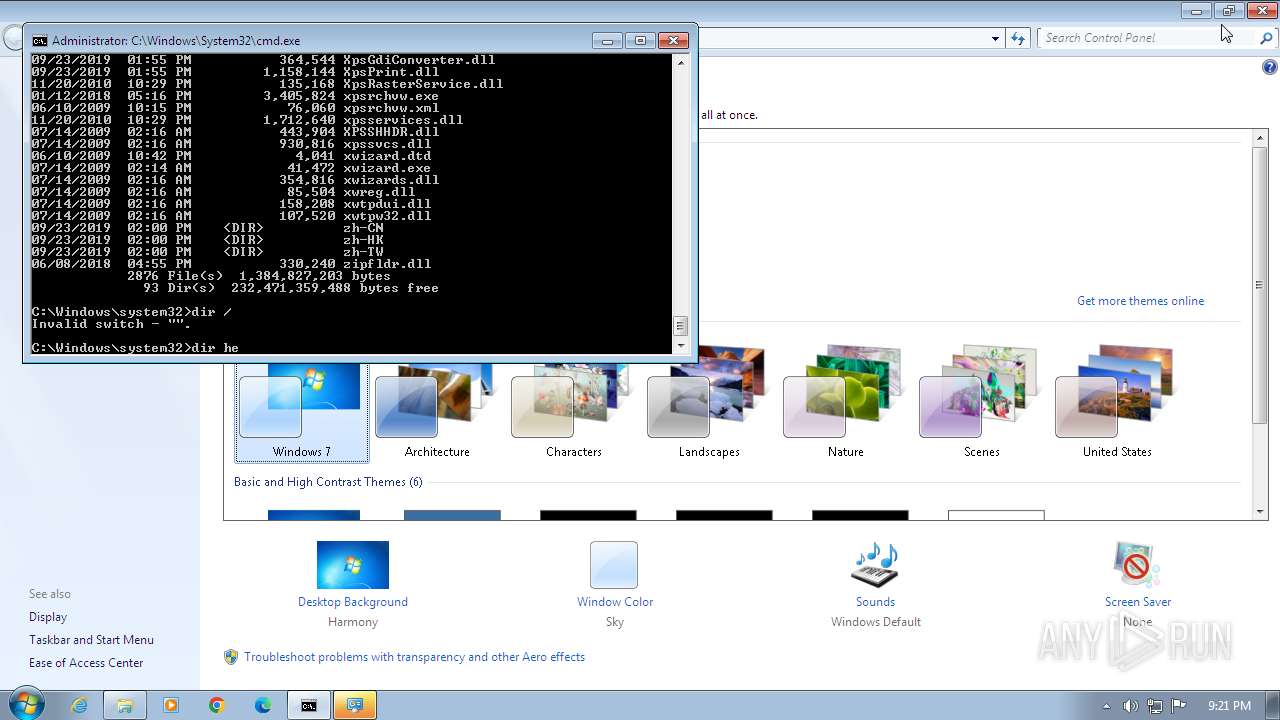Focus the Search Control Panel field
This screenshot has height=720, width=1280.
1146,38
